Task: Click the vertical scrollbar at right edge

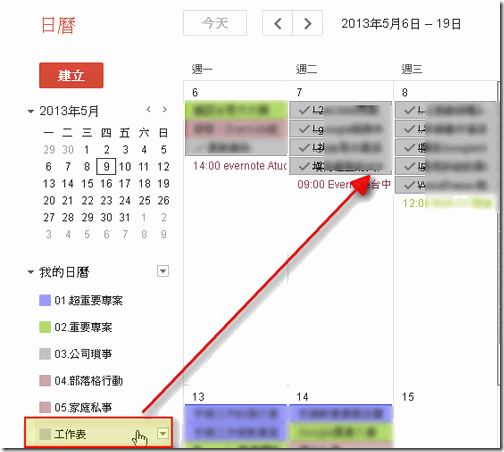Action: (x=499, y=233)
